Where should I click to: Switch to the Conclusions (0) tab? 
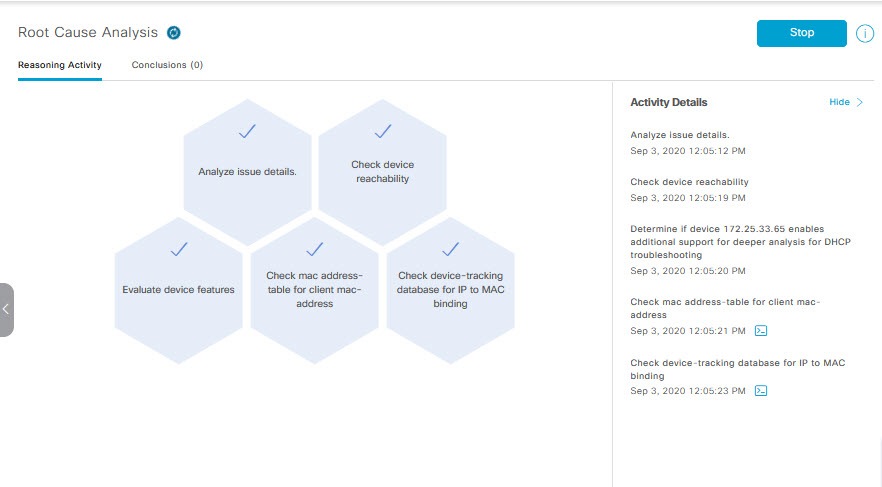click(x=167, y=65)
